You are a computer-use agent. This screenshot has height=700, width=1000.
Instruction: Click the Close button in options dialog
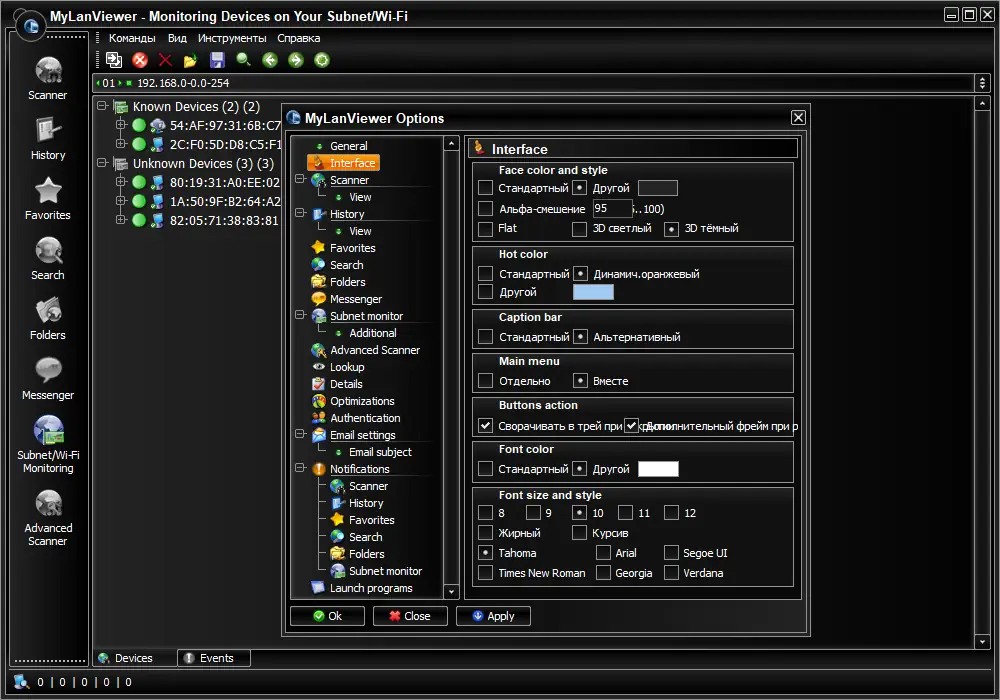[410, 616]
